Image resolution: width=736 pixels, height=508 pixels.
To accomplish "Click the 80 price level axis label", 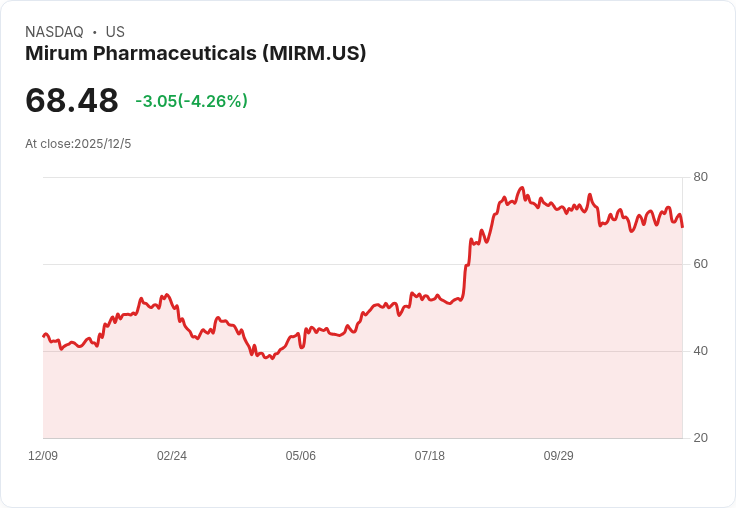I will click(700, 177).
